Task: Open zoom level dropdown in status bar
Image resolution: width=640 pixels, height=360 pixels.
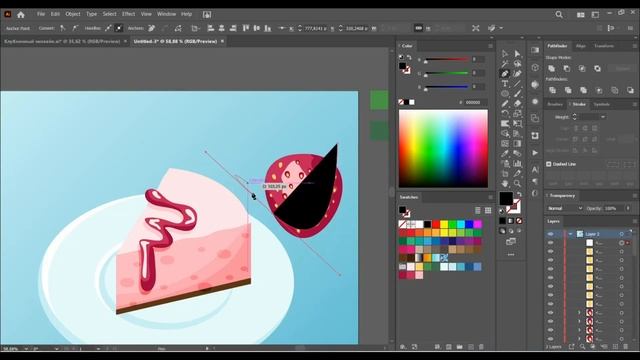Action: (26, 349)
